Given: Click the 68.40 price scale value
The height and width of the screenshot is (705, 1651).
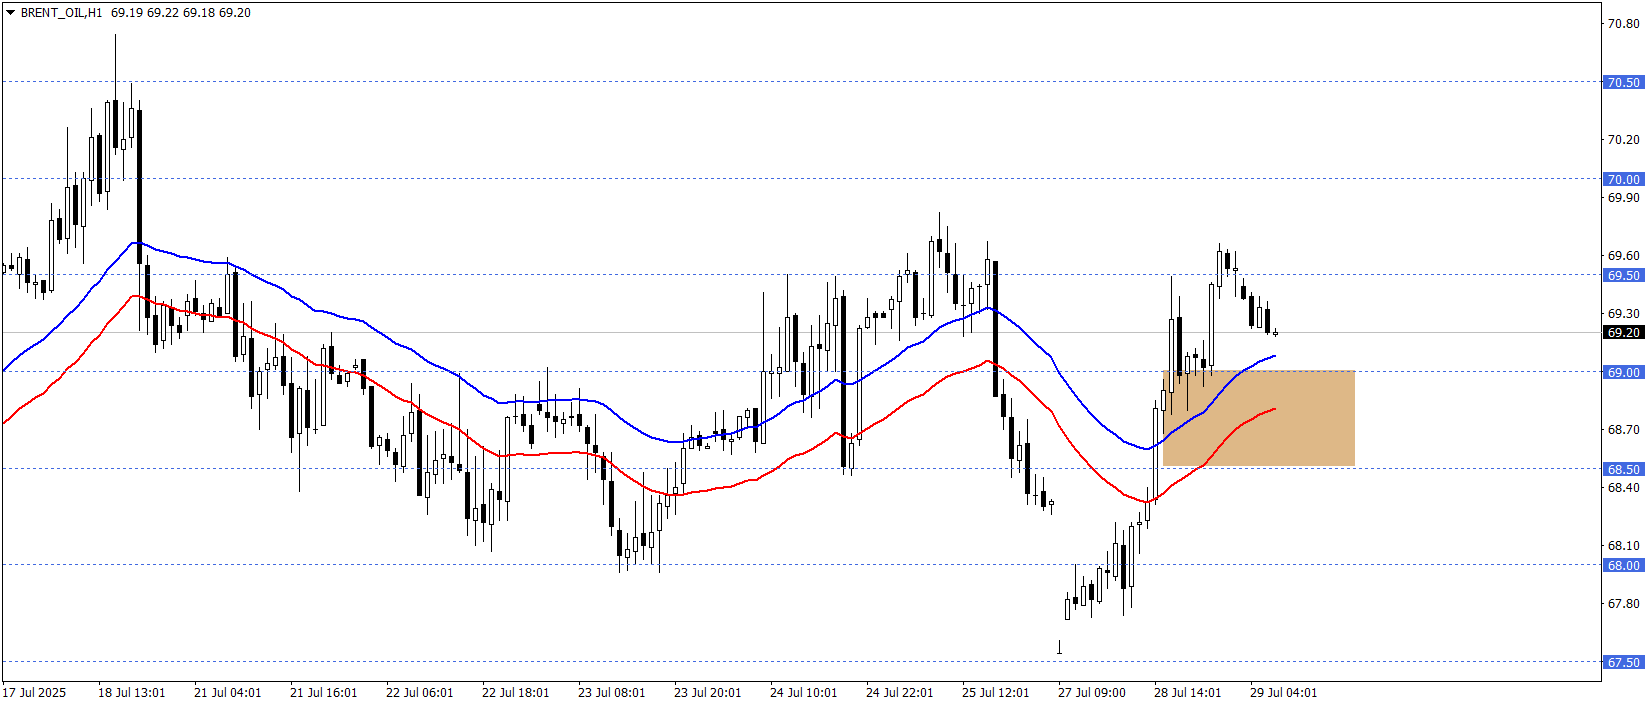Looking at the screenshot, I should pyautogui.click(x=1623, y=487).
